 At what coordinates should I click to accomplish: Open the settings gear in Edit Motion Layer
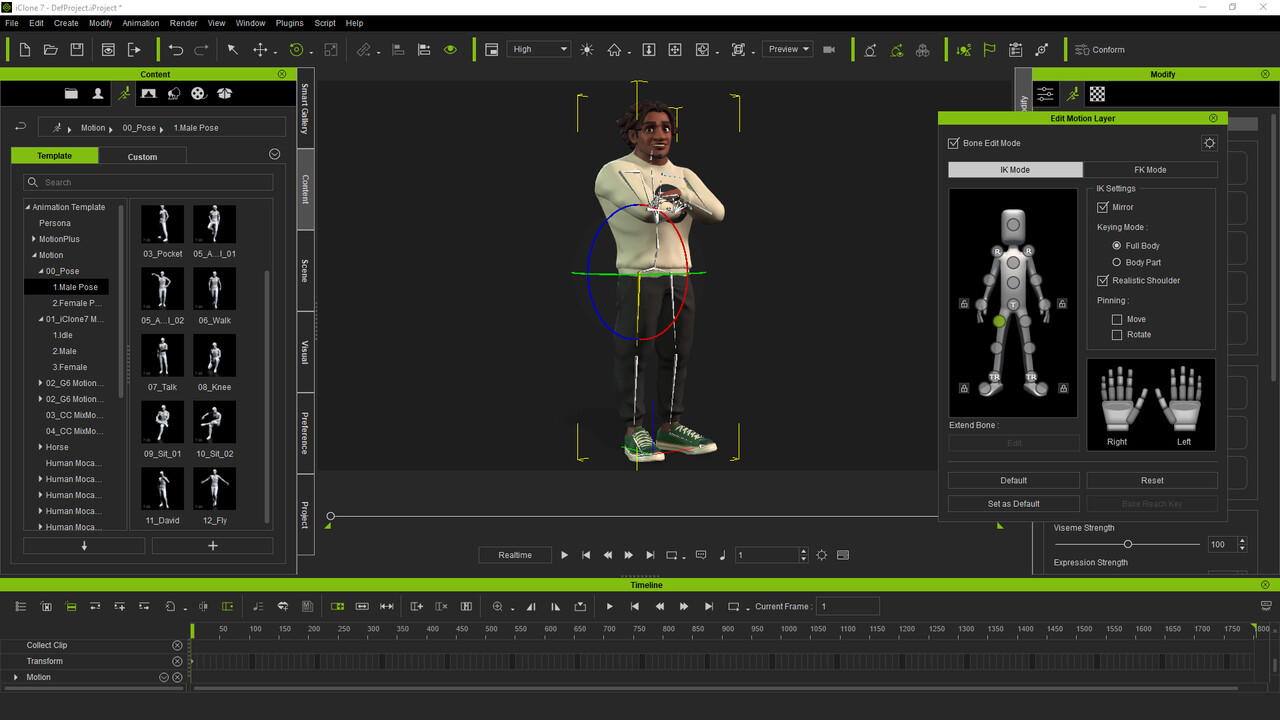point(1209,143)
